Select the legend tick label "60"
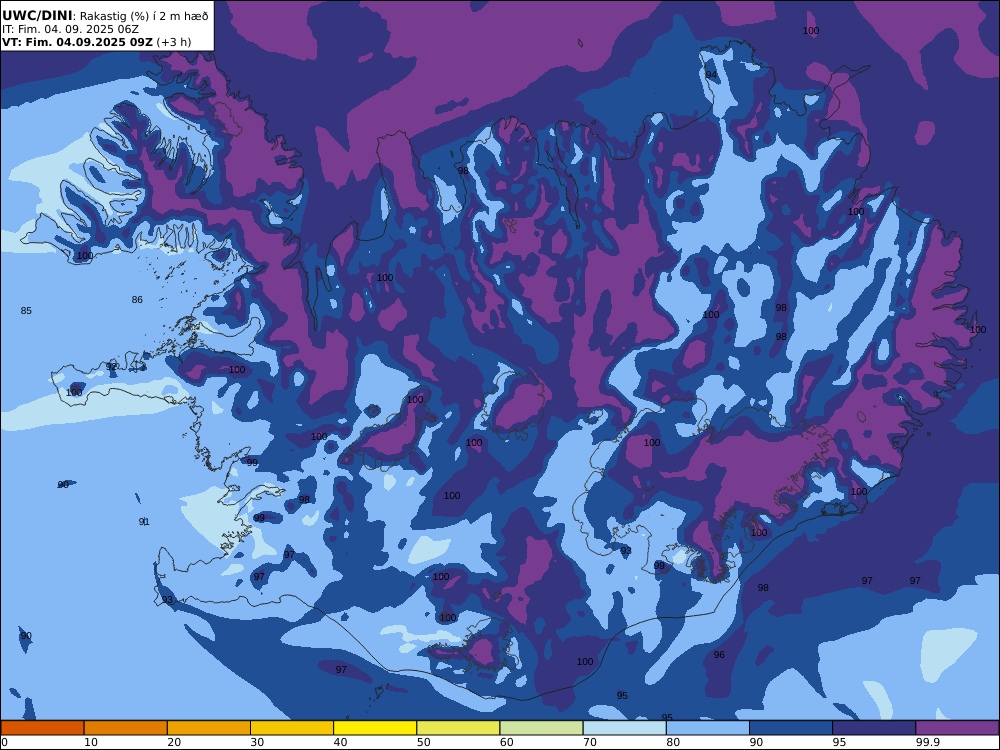The width and height of the screenshot is (1000, 750). pos(507,742)
